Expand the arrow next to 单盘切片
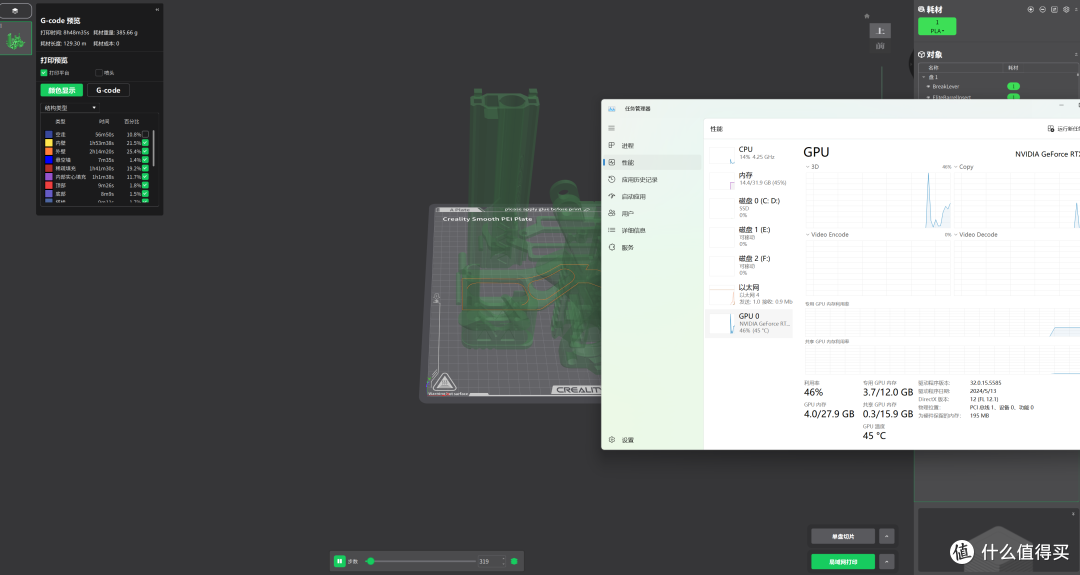The width and height of the screenshot is (1080, 575). point(887,536)
